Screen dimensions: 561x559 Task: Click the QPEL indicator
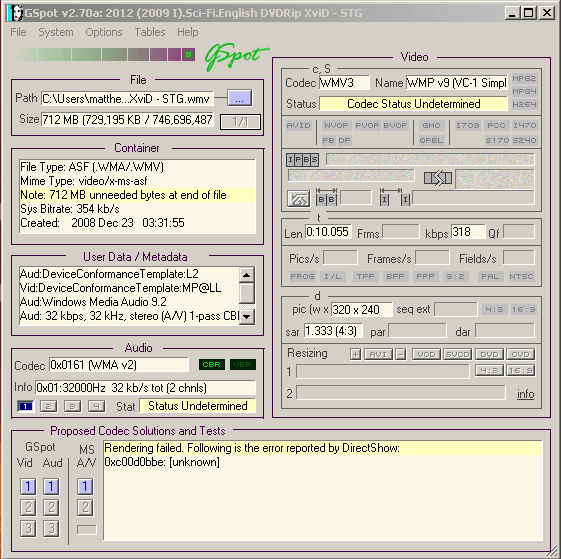click(x=431, y=140)
